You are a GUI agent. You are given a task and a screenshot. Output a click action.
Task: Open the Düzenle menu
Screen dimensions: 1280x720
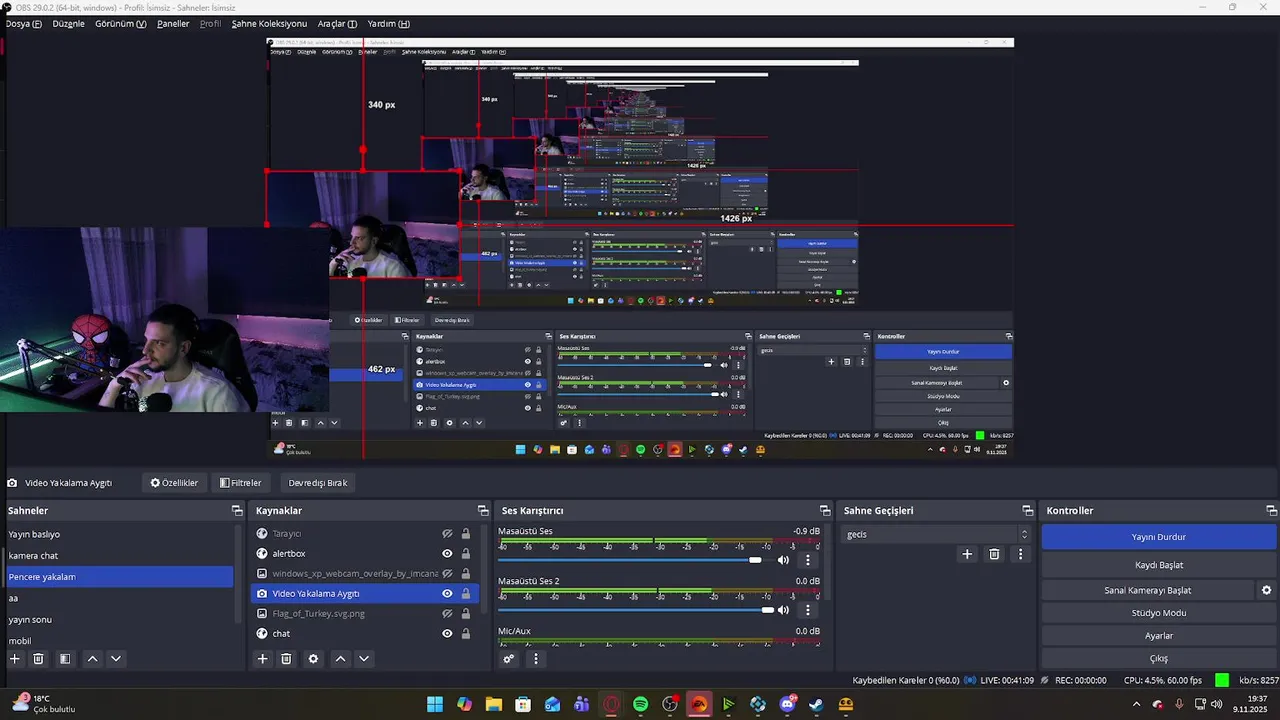(68, 23)
